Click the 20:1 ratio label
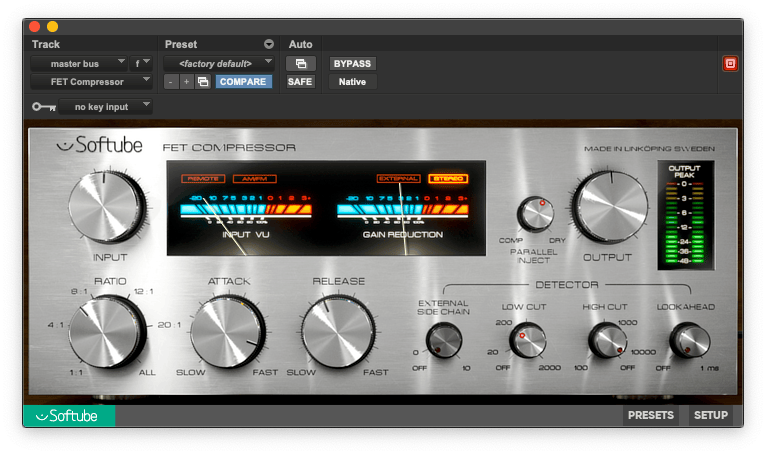 coord(170,325)
